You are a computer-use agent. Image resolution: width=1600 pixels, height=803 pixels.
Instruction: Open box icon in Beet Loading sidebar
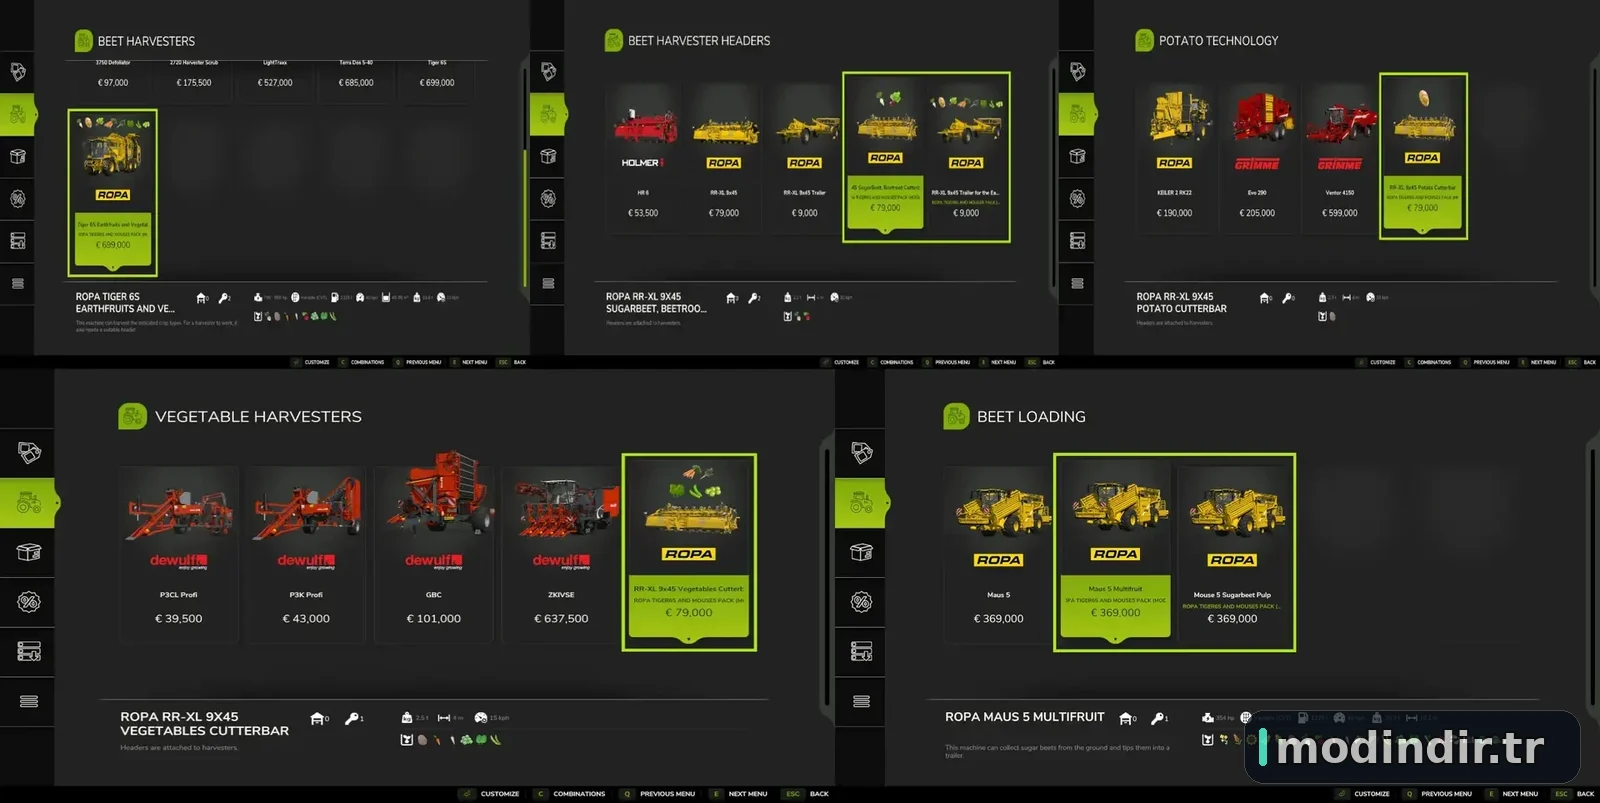pos(861,552)
